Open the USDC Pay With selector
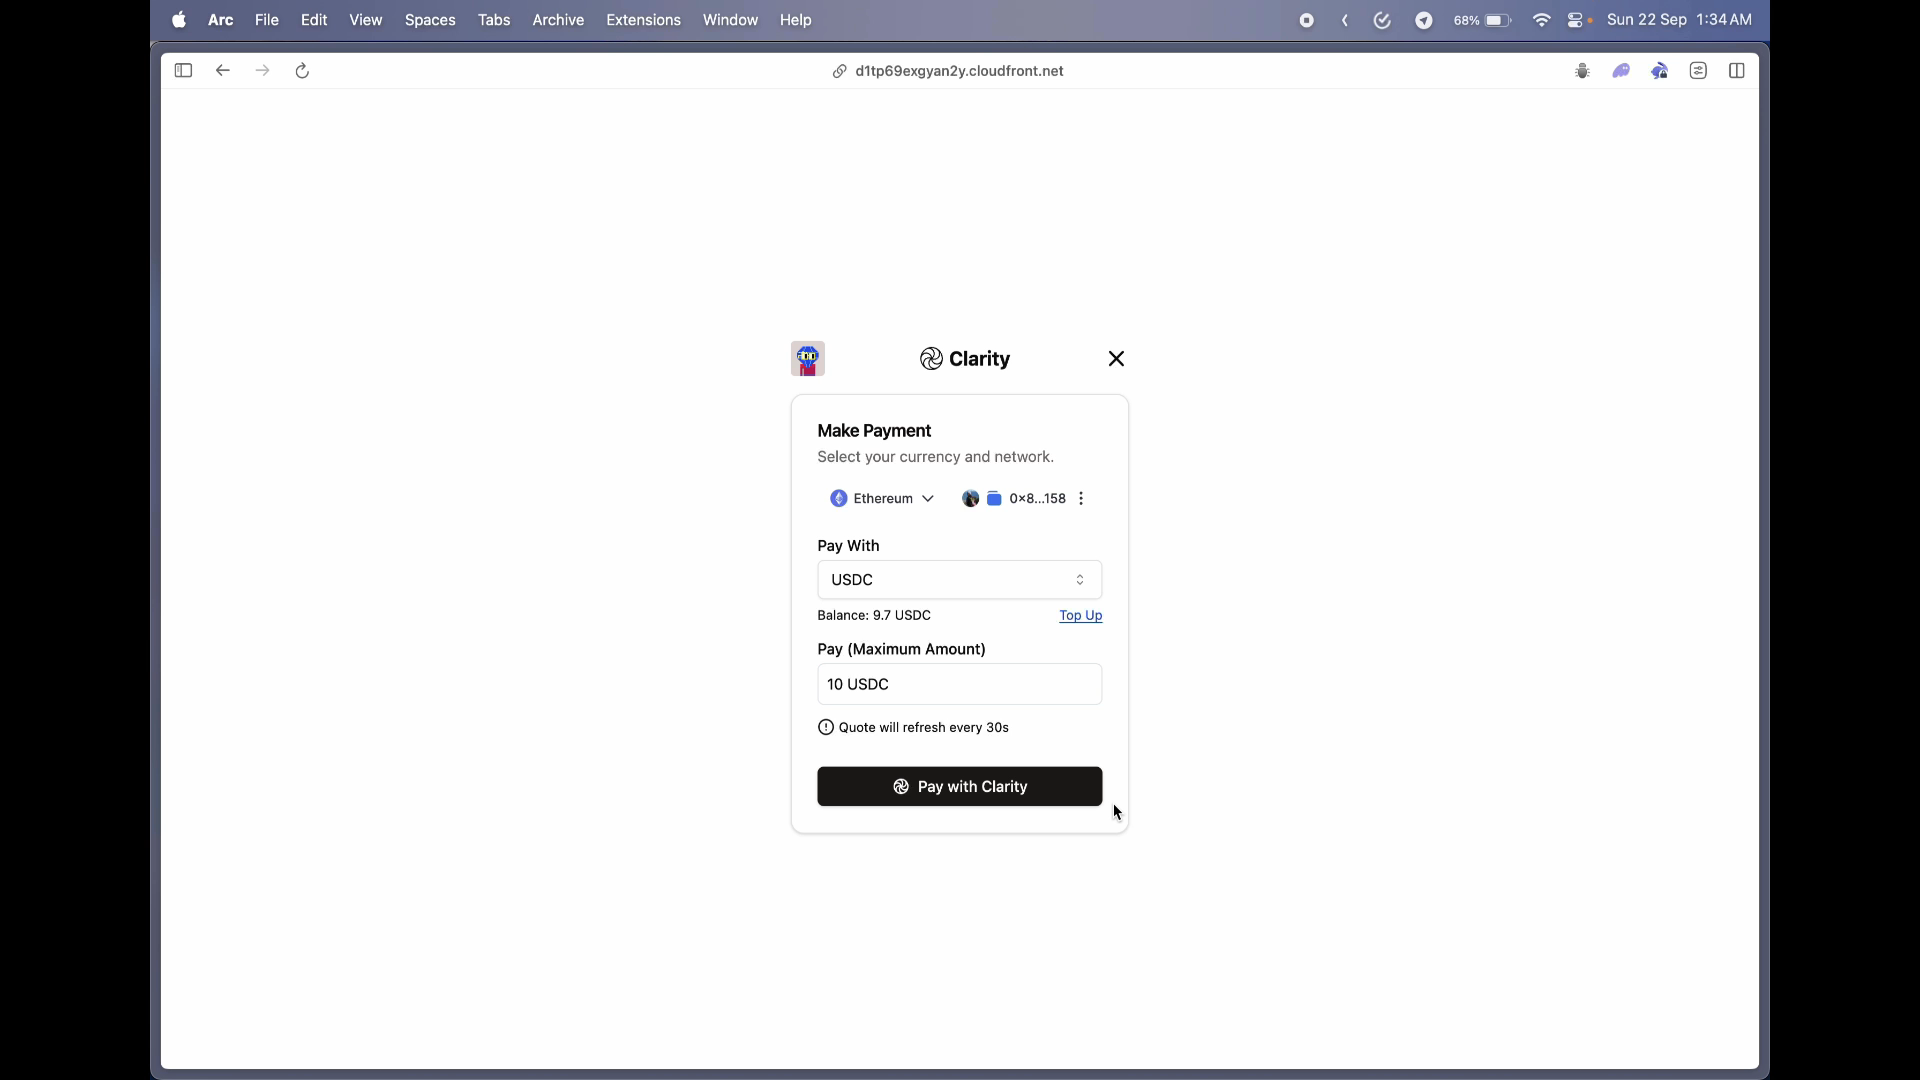This screenshot has height=1080, width=1920. click(x=960, y=580)
